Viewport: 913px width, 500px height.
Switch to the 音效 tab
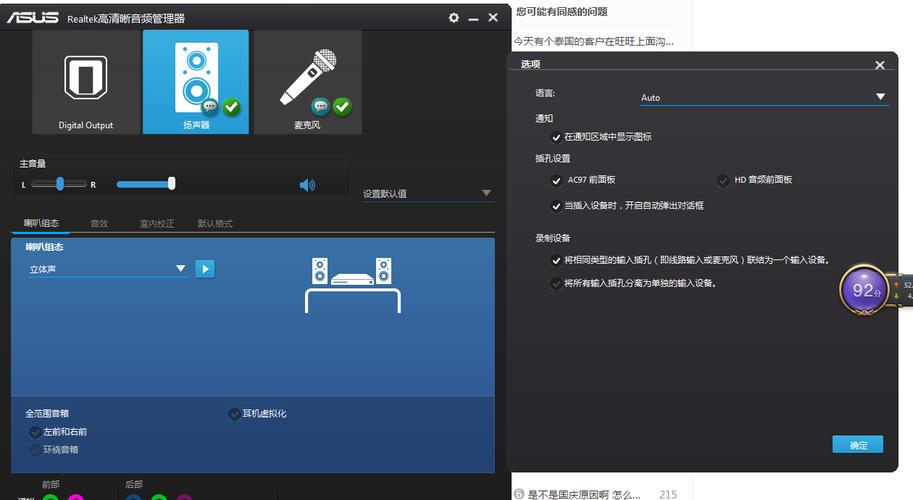pyautogui.click(x=99, y=224)
